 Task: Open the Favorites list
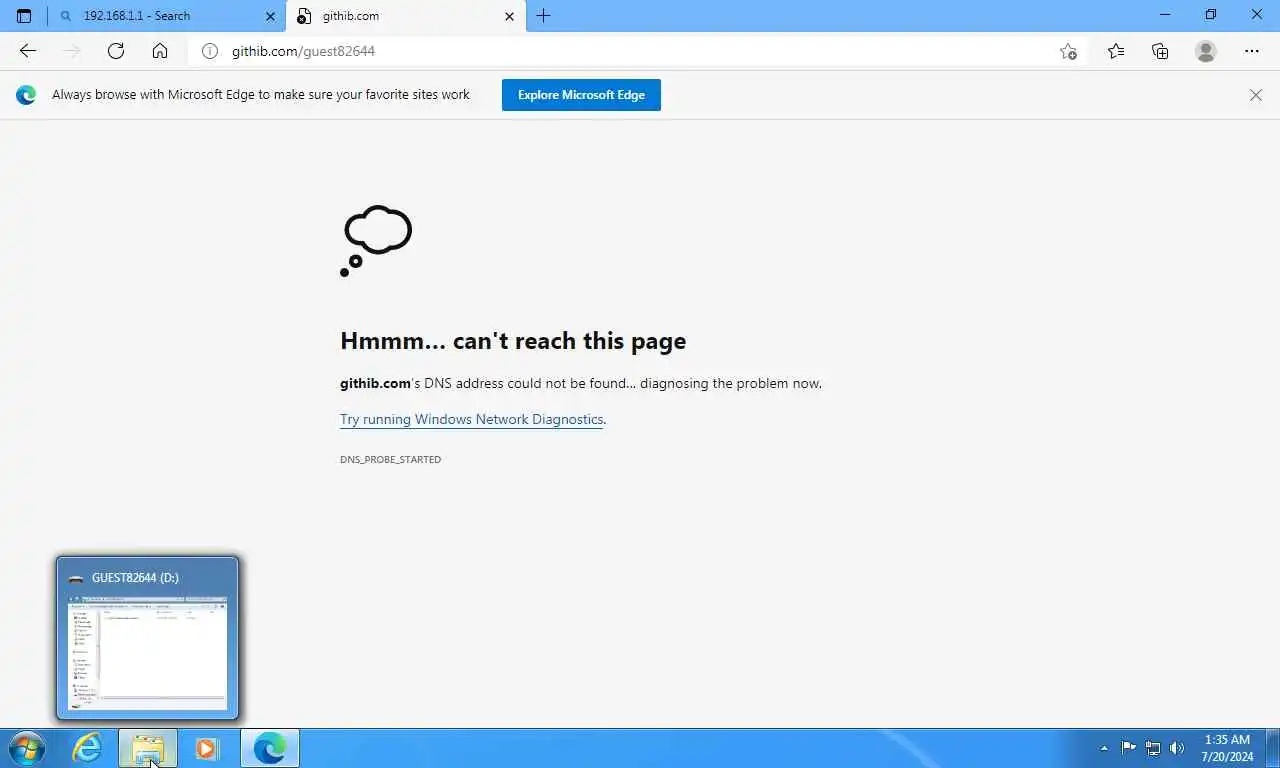(1116, 51)
